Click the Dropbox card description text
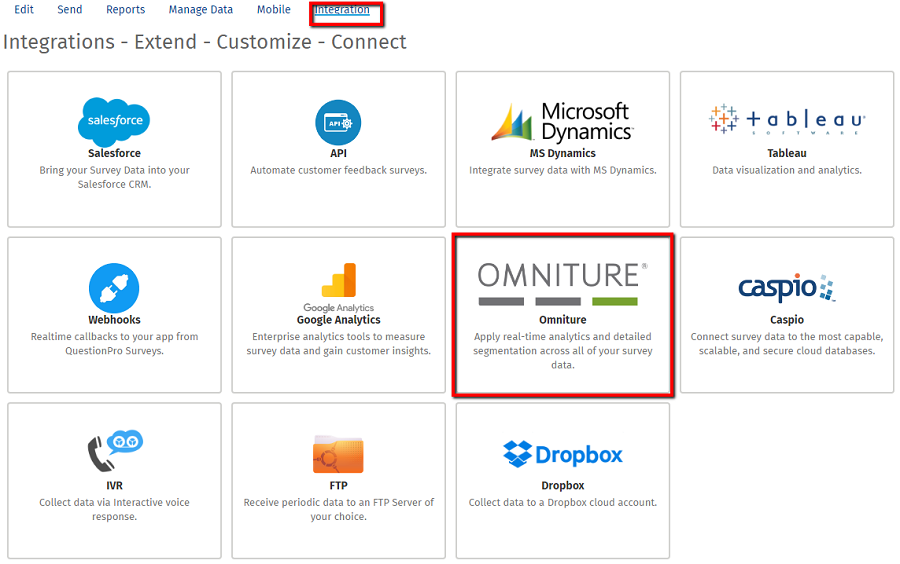This screenshot has height=564, width=900. (562, 502)
